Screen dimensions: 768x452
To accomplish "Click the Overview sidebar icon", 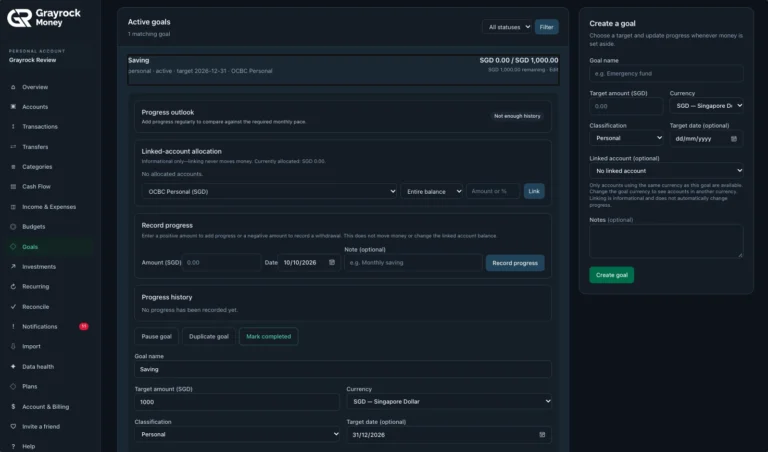I will 13,87.
